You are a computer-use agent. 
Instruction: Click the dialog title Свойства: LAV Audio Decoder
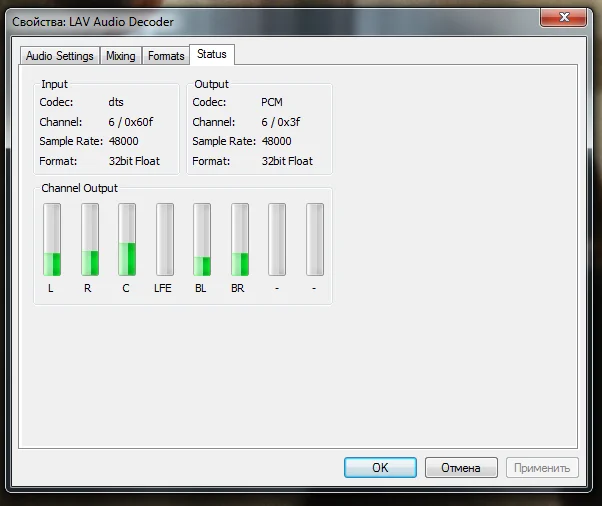tap(93, 22)
